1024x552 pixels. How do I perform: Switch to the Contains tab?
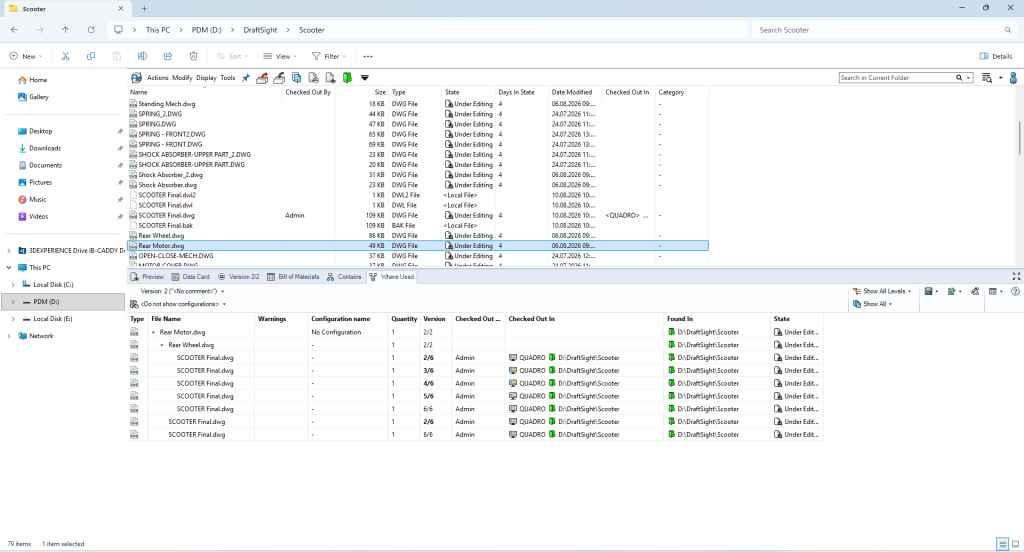click(344, 277)
